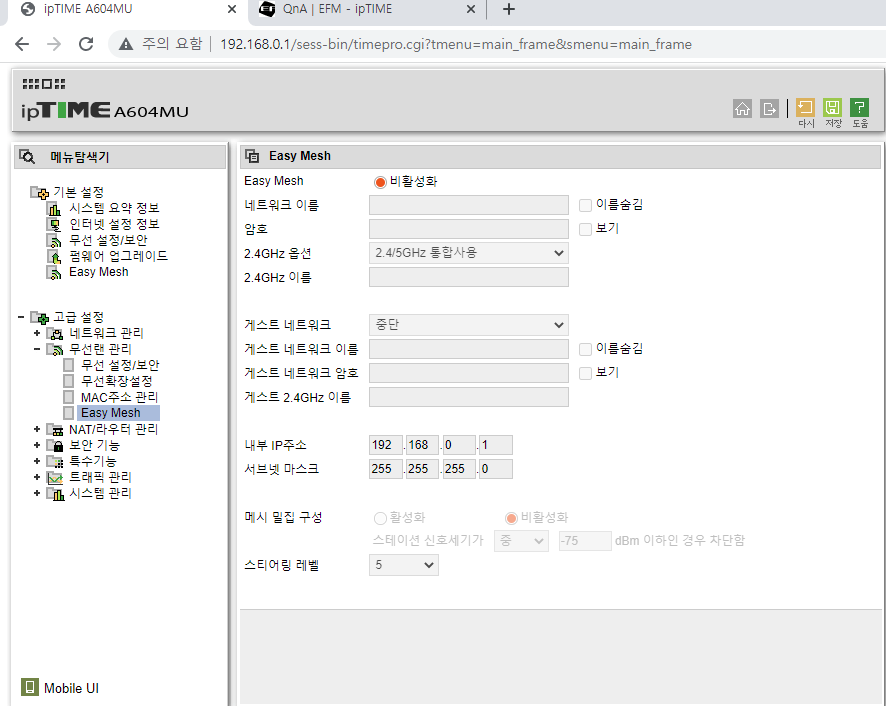This screenshot has width=886, height=706.
Task: Switch to the QnA | EFM - ipTIME tab
Action: [367, 10]
